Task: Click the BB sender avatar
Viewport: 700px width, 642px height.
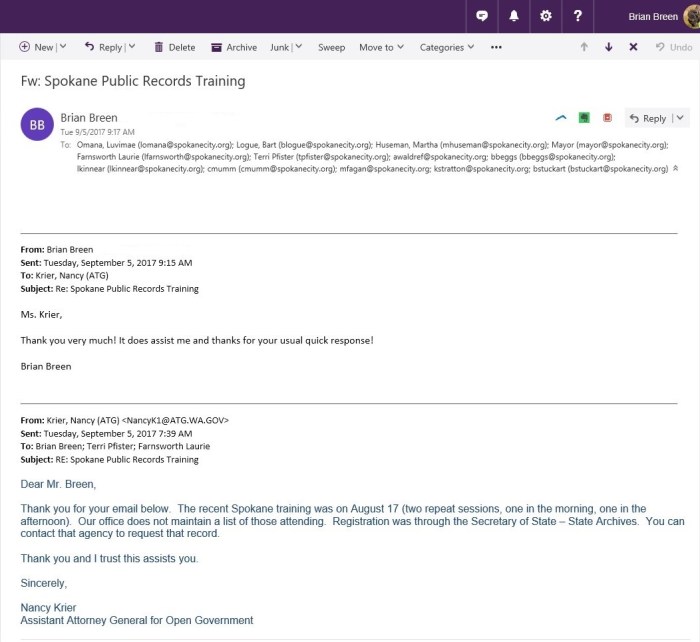Action: (x=36, y=125)
